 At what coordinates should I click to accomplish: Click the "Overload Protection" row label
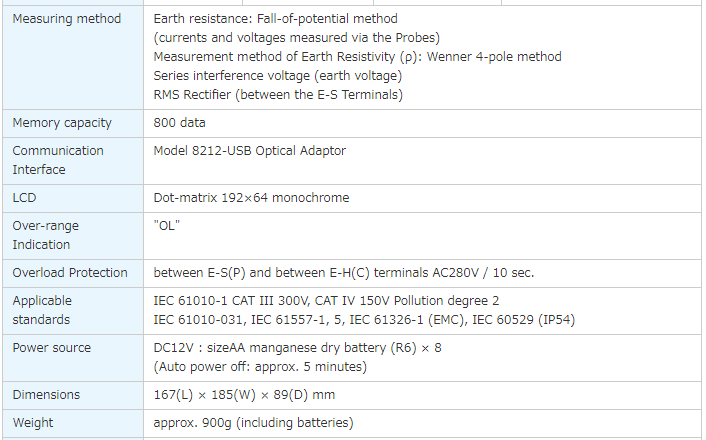point(70,273)
